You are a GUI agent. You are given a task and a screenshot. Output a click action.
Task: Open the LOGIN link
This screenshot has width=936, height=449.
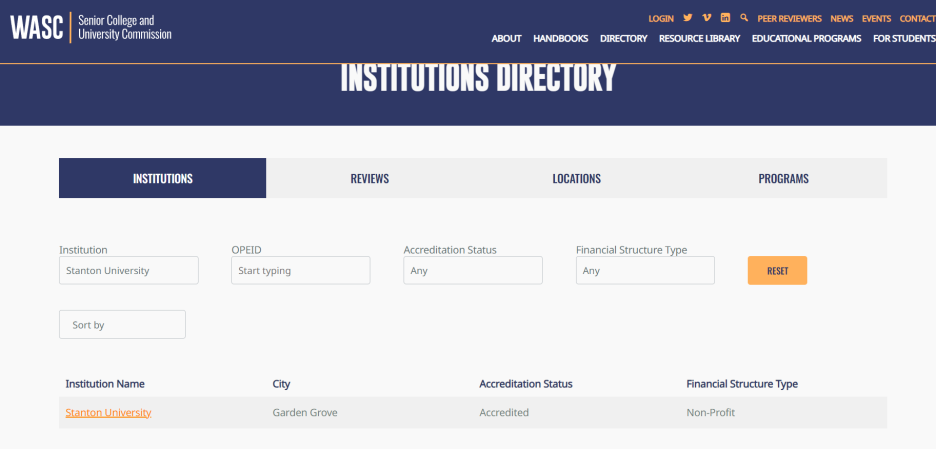coord(661,19)
